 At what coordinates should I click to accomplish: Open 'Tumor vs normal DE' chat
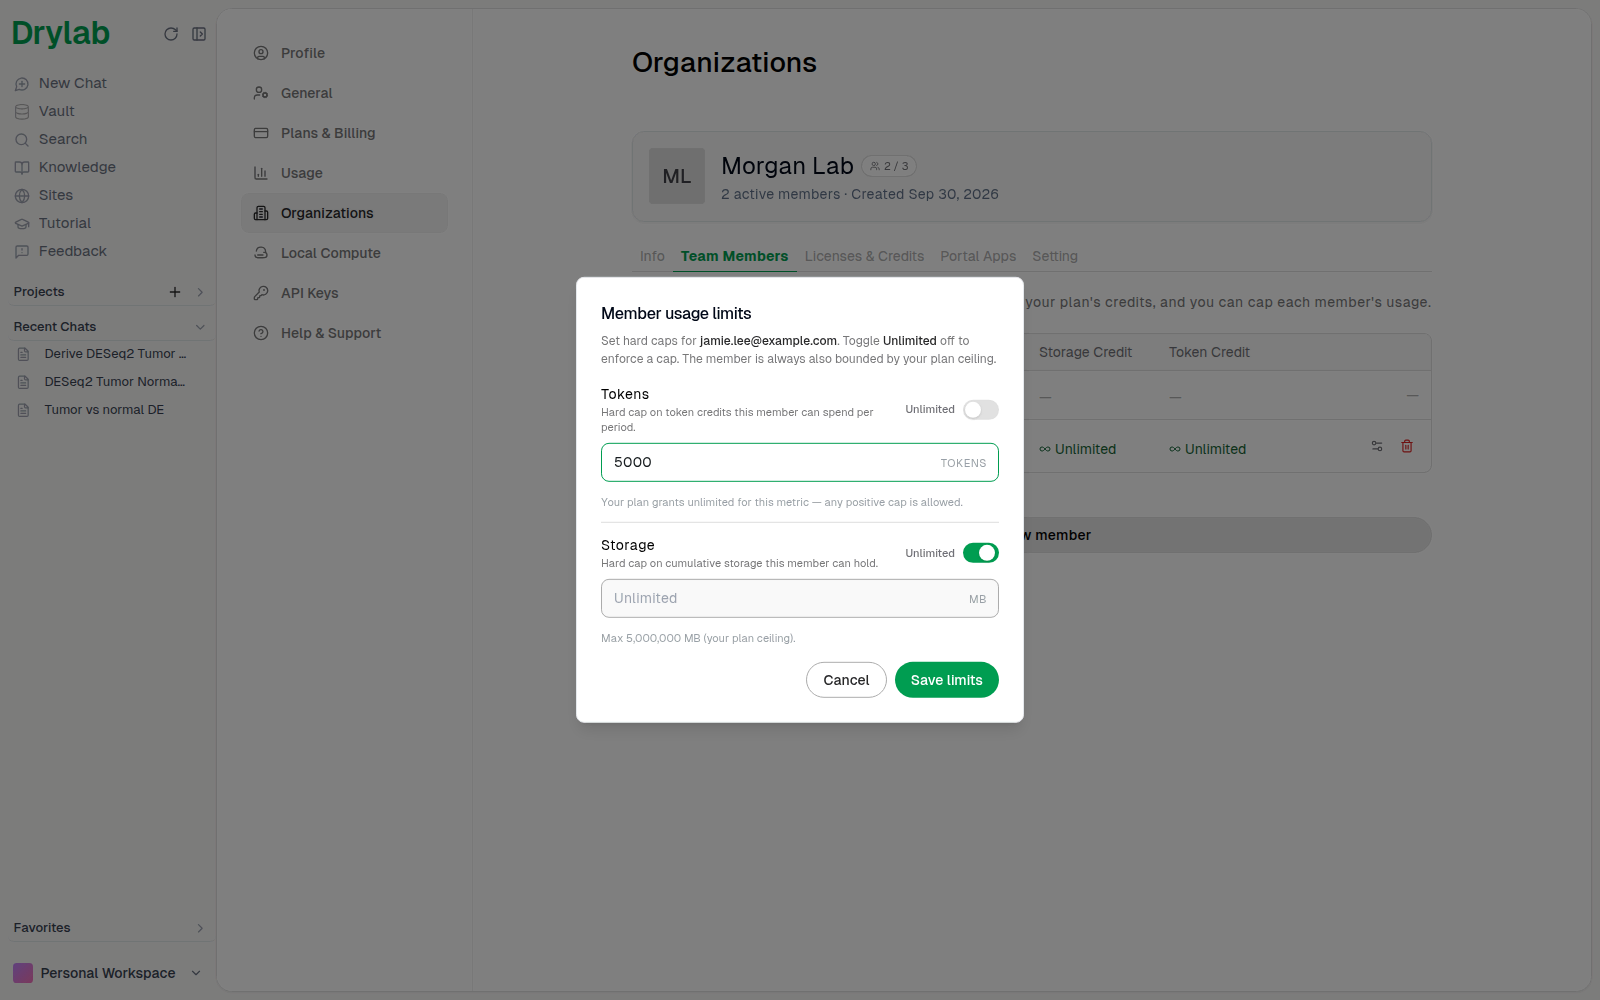tap(106, 410)
